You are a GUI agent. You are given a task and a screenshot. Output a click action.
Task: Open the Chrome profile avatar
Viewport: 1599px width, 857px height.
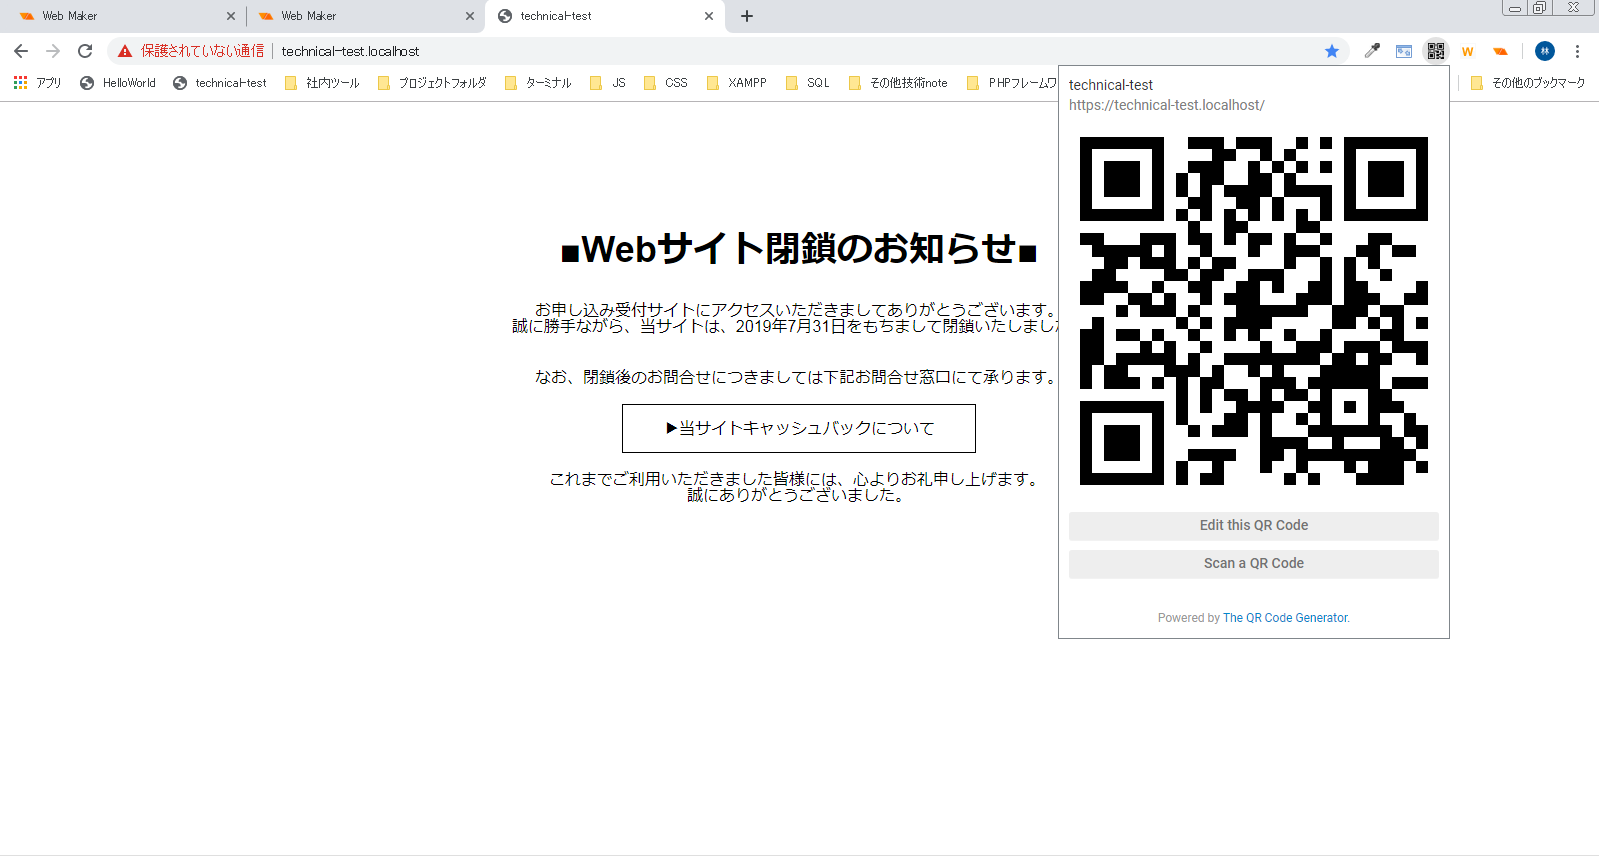1545,51
